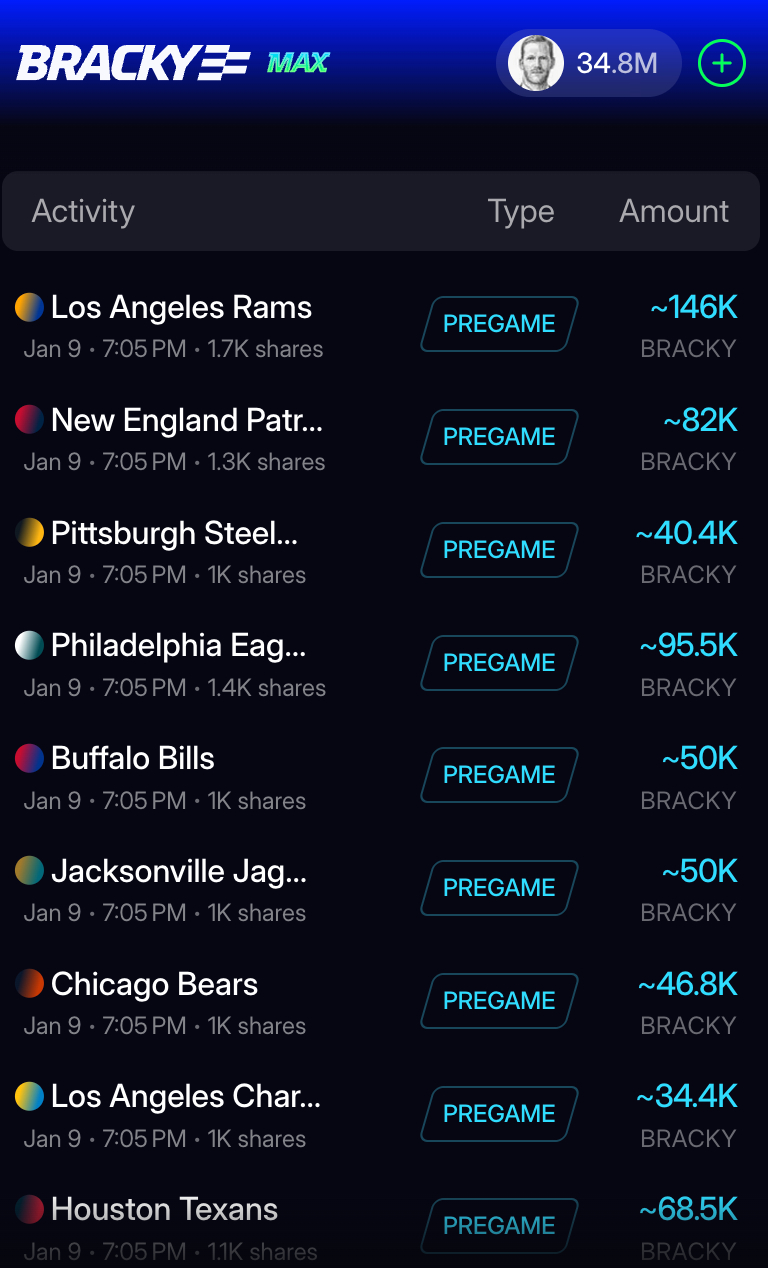The width and height of the screenshot is (768, 1268).
Task: Click the Philadelphia Eagles team icon
Action: pyautogui.click(x=29, y=646)
